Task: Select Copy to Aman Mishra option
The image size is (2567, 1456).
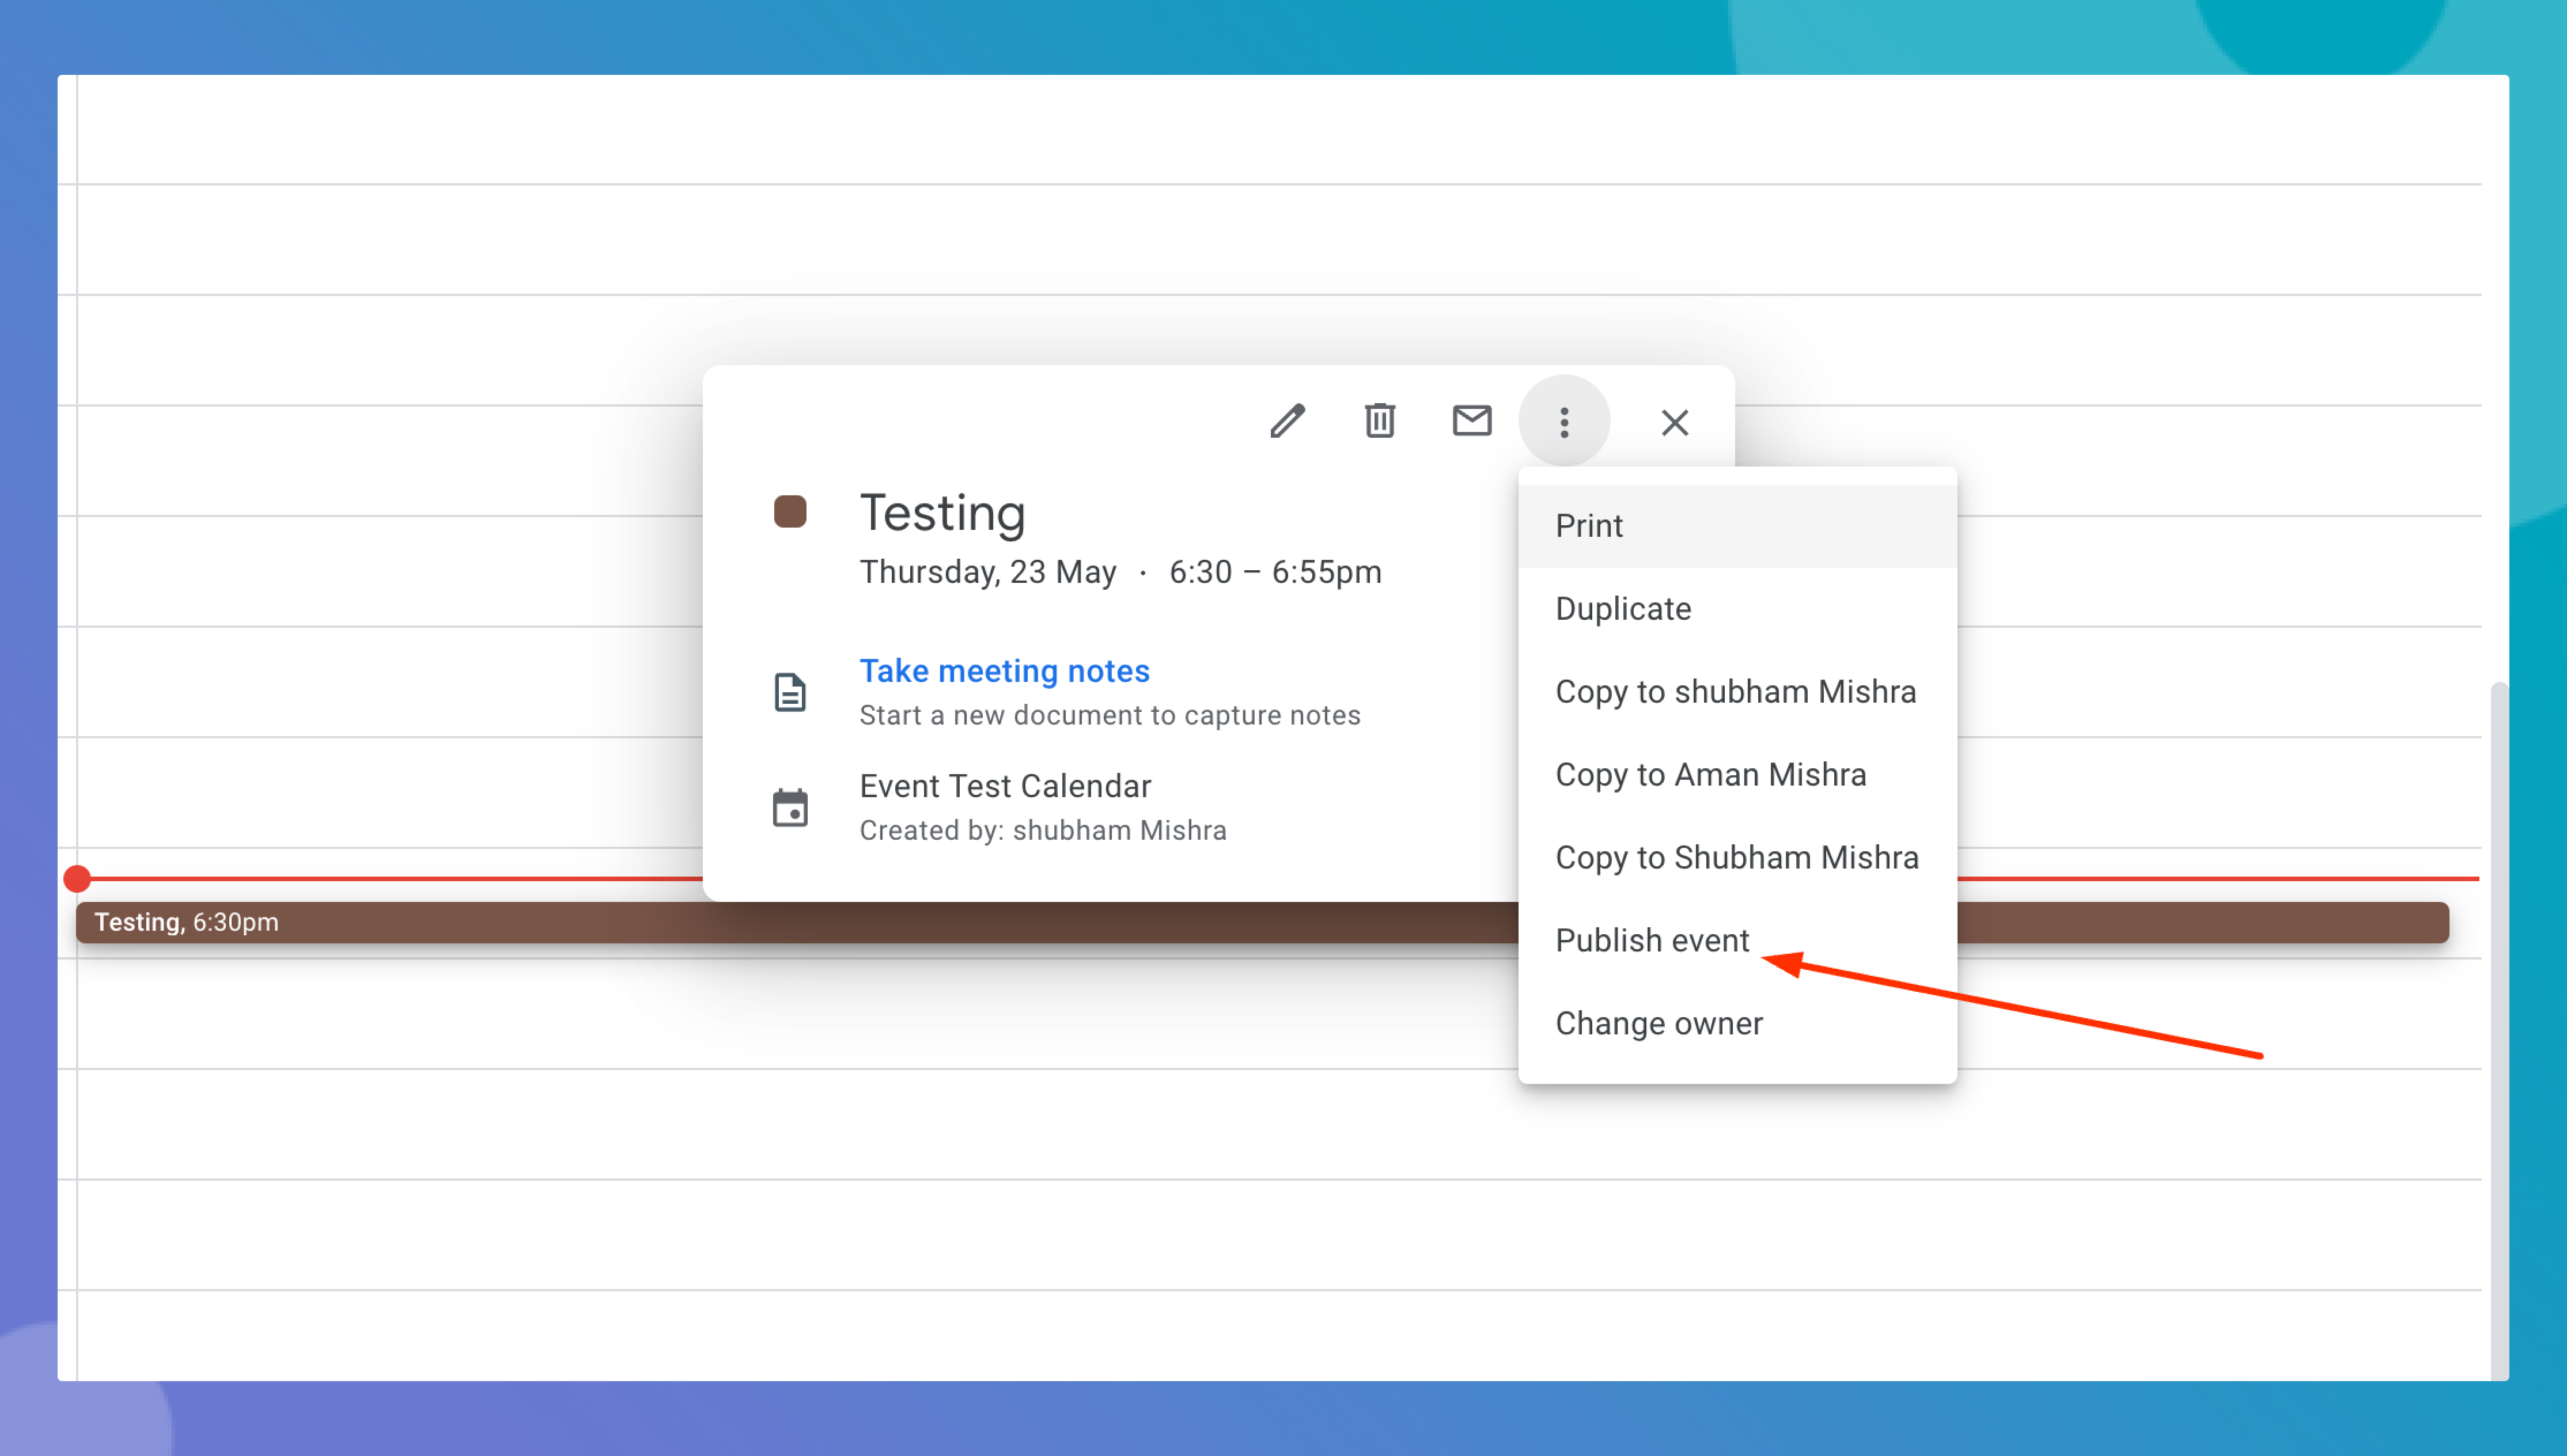Action: (1710, 775)
